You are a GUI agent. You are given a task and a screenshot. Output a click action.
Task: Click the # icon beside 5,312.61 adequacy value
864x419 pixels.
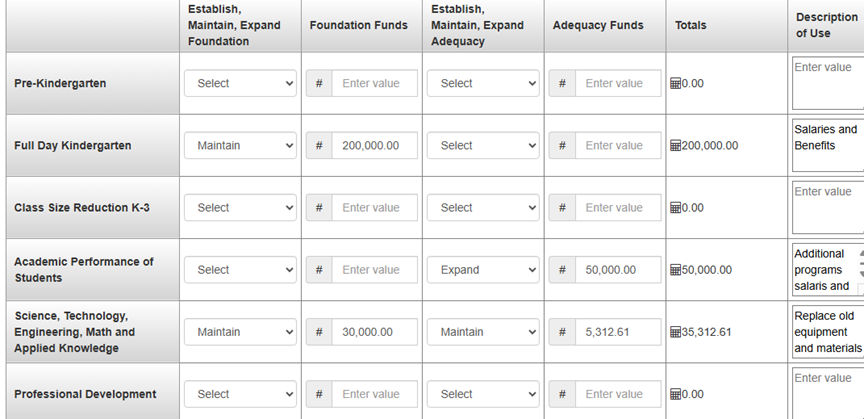point(562,332)
